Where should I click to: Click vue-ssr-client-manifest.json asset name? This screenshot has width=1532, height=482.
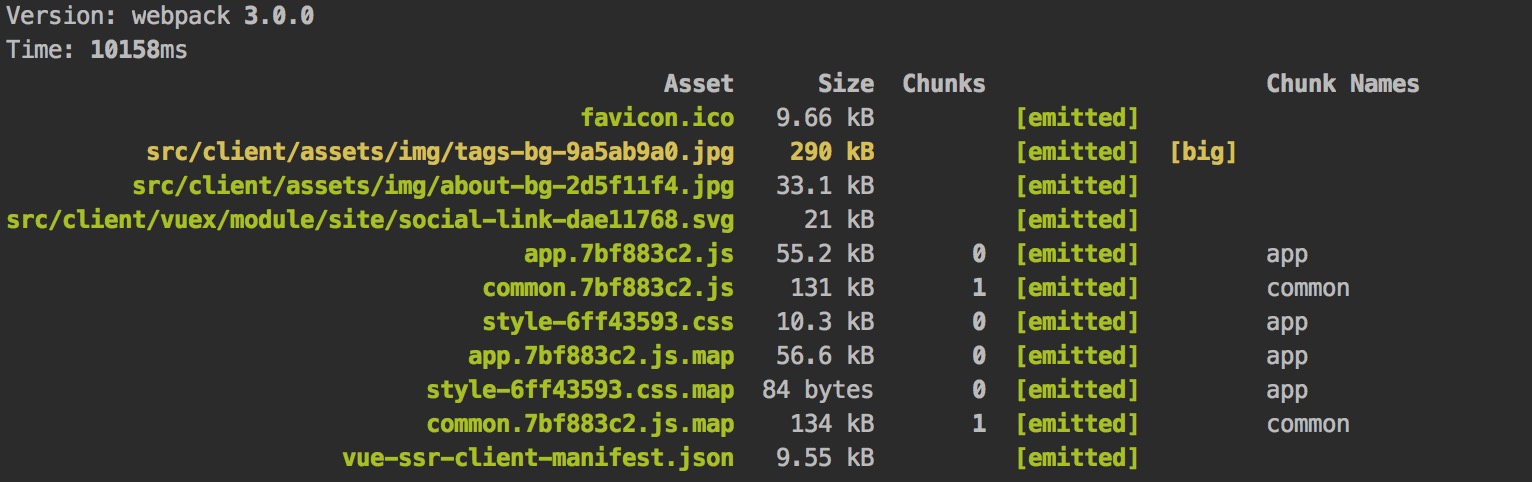(538, 458)
